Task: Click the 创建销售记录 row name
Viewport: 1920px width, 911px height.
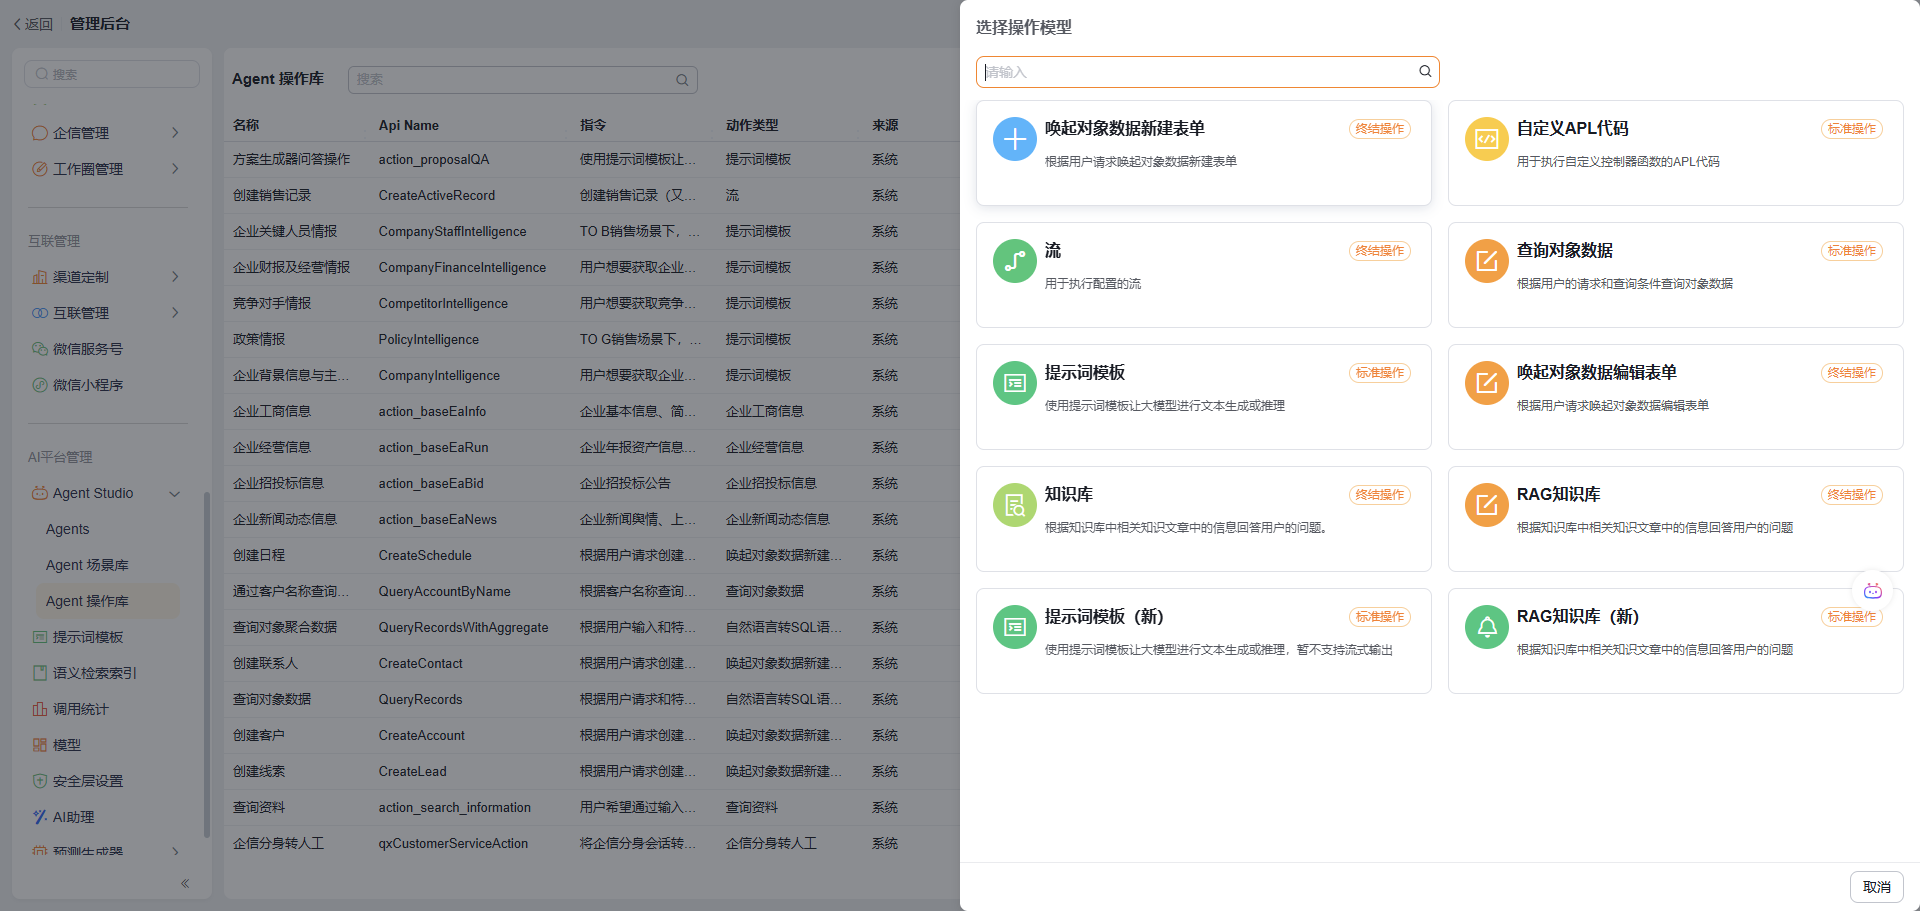Action: pyautogui.click(x=272, y=196)
